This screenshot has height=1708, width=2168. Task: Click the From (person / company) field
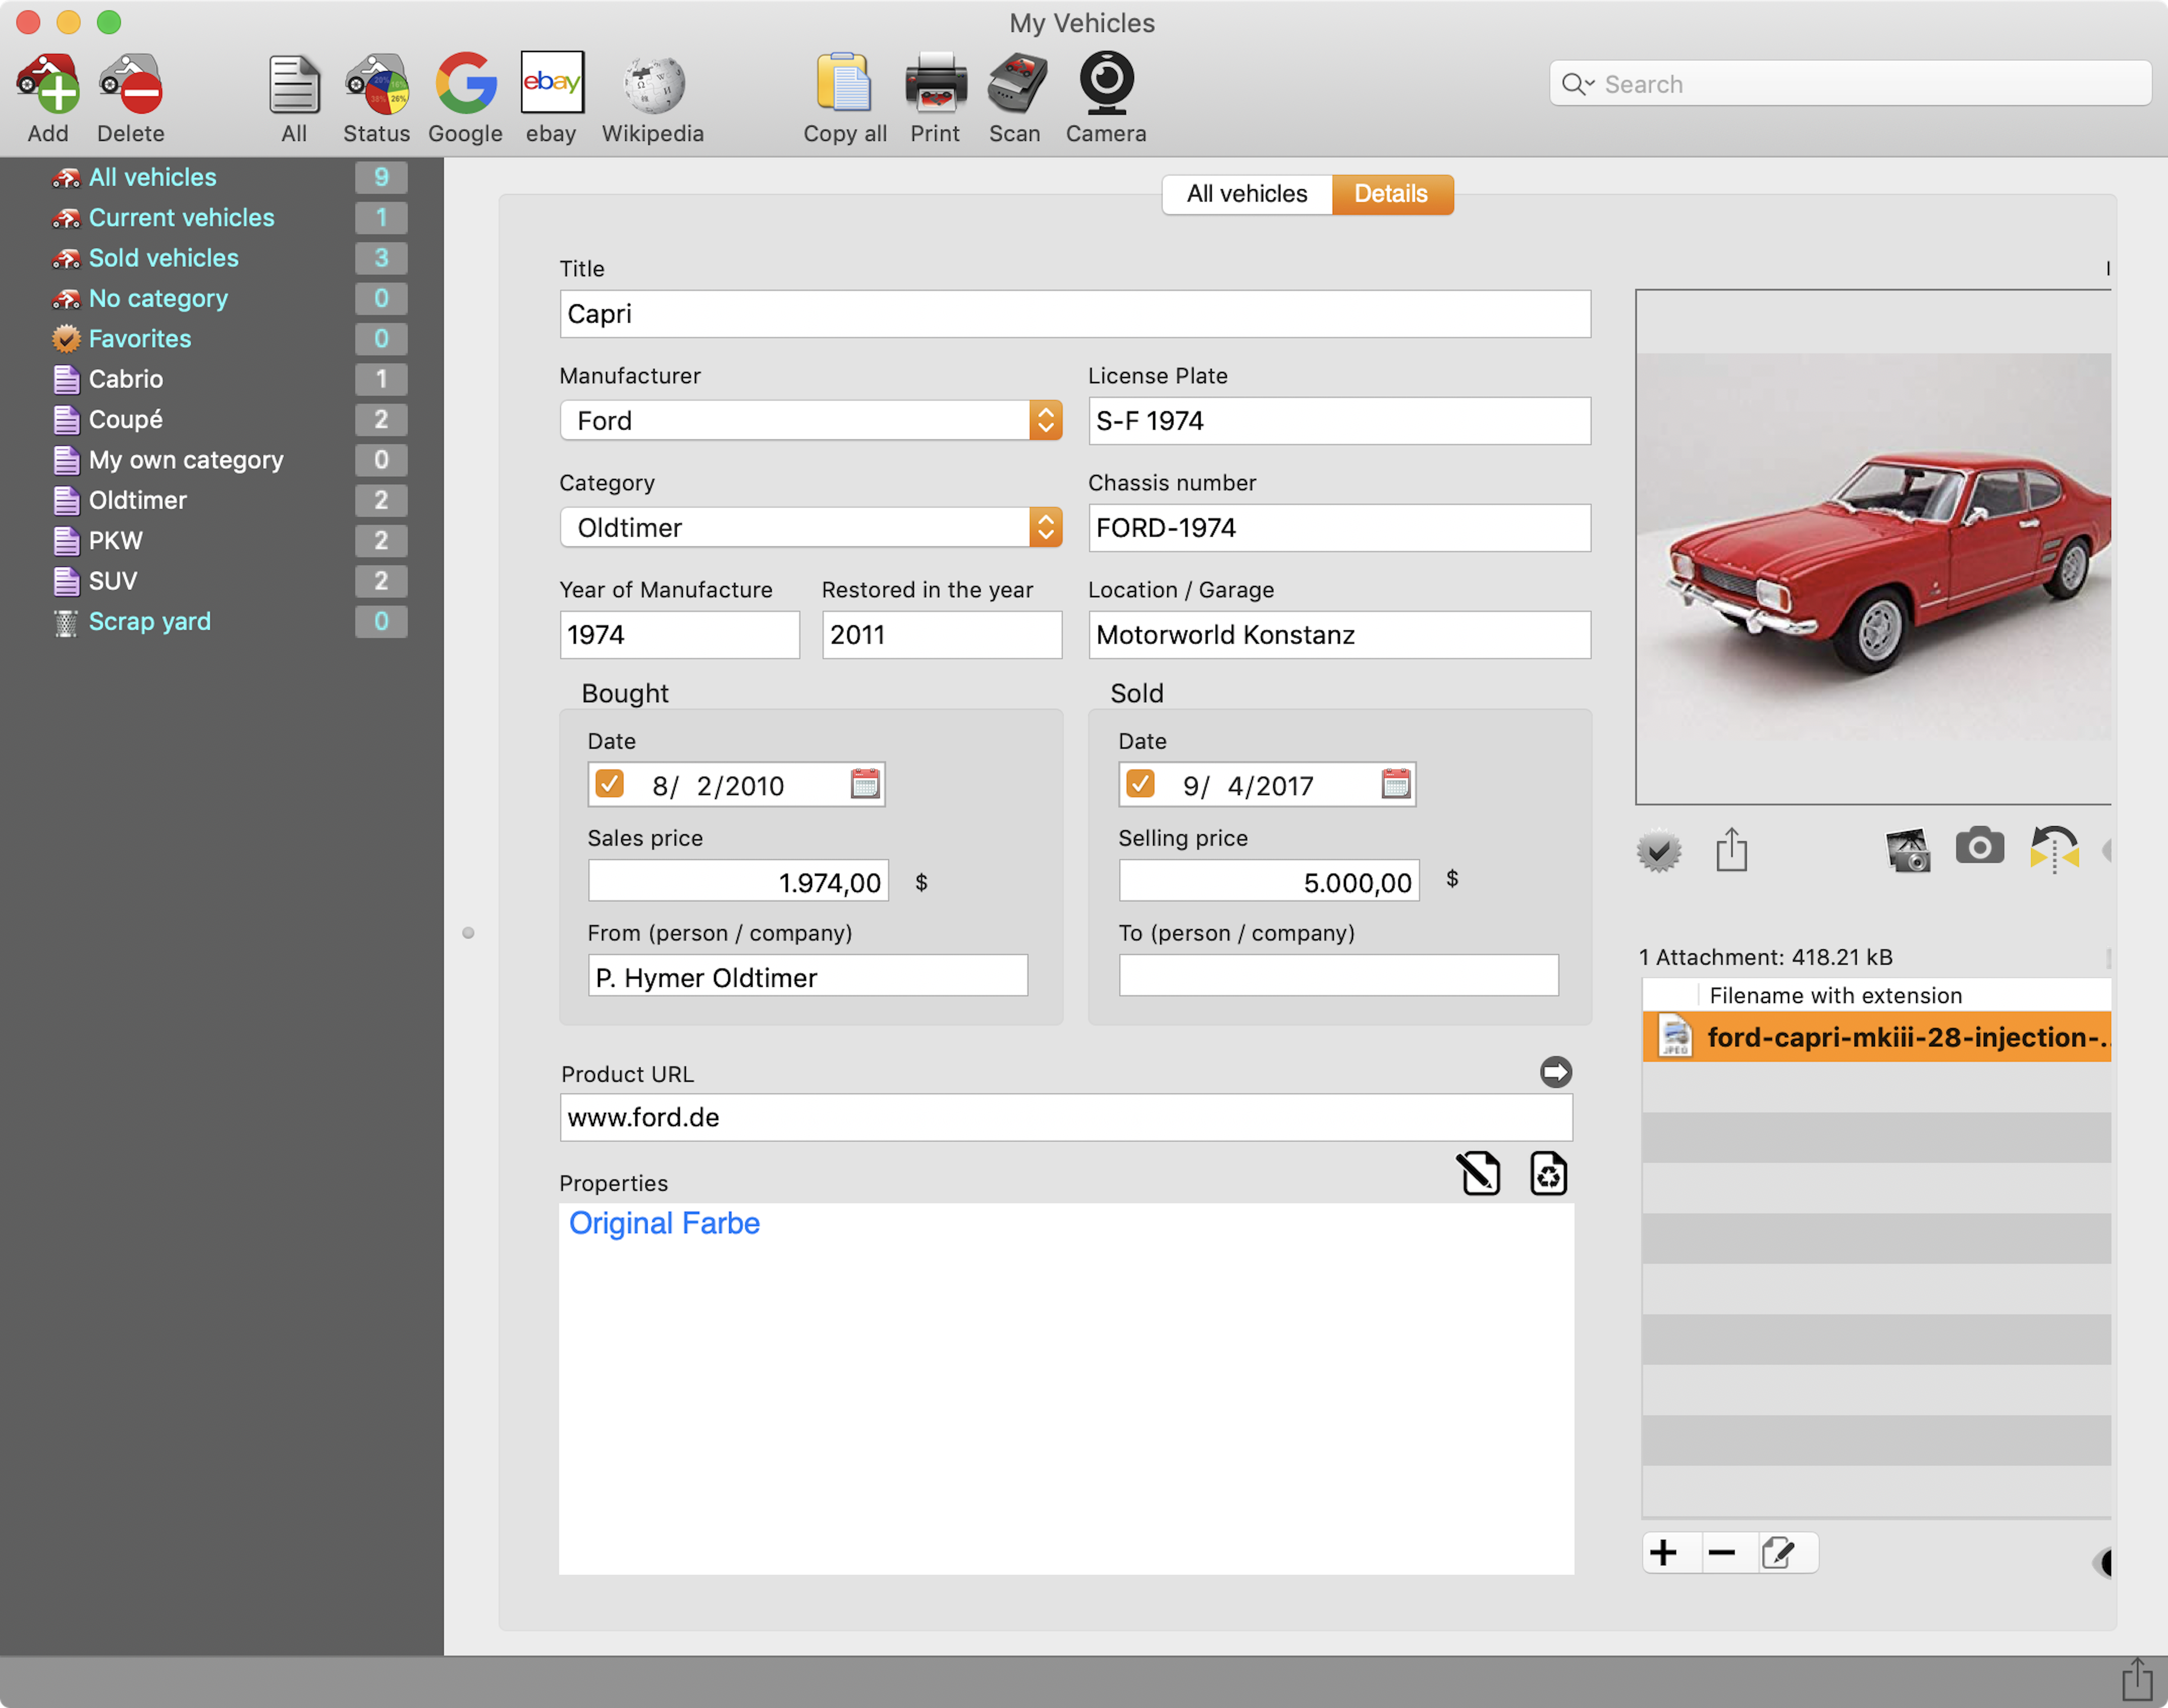(808, 976)
